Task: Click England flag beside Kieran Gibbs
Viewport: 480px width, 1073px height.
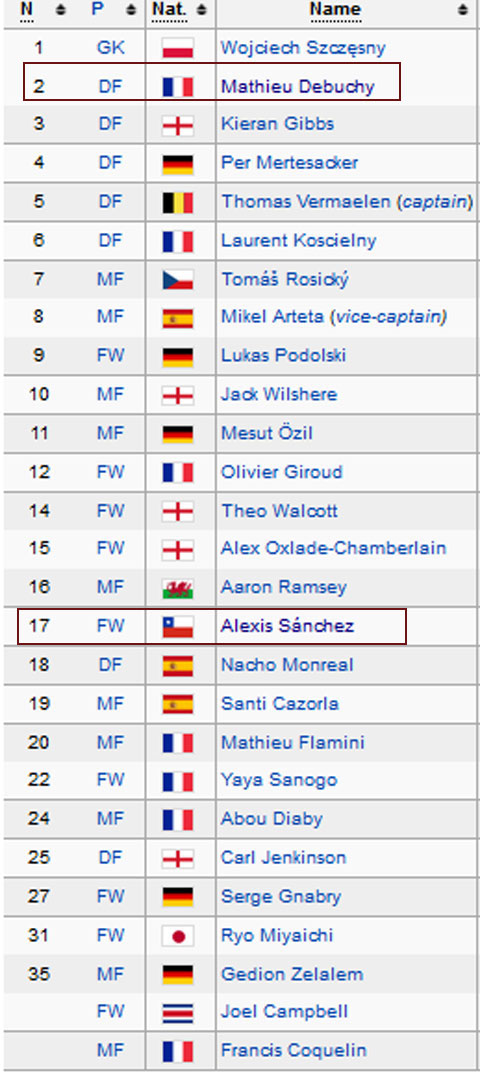Action: 178,126
